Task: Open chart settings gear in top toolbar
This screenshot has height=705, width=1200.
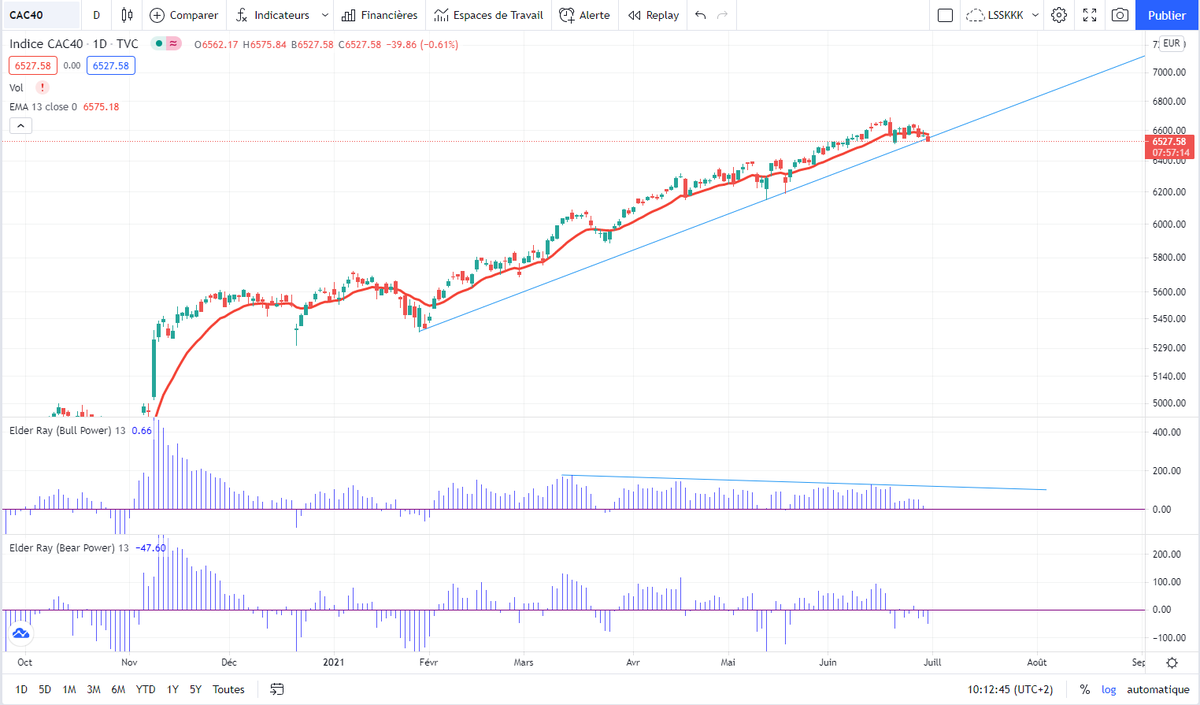Action: (1060, 15)
